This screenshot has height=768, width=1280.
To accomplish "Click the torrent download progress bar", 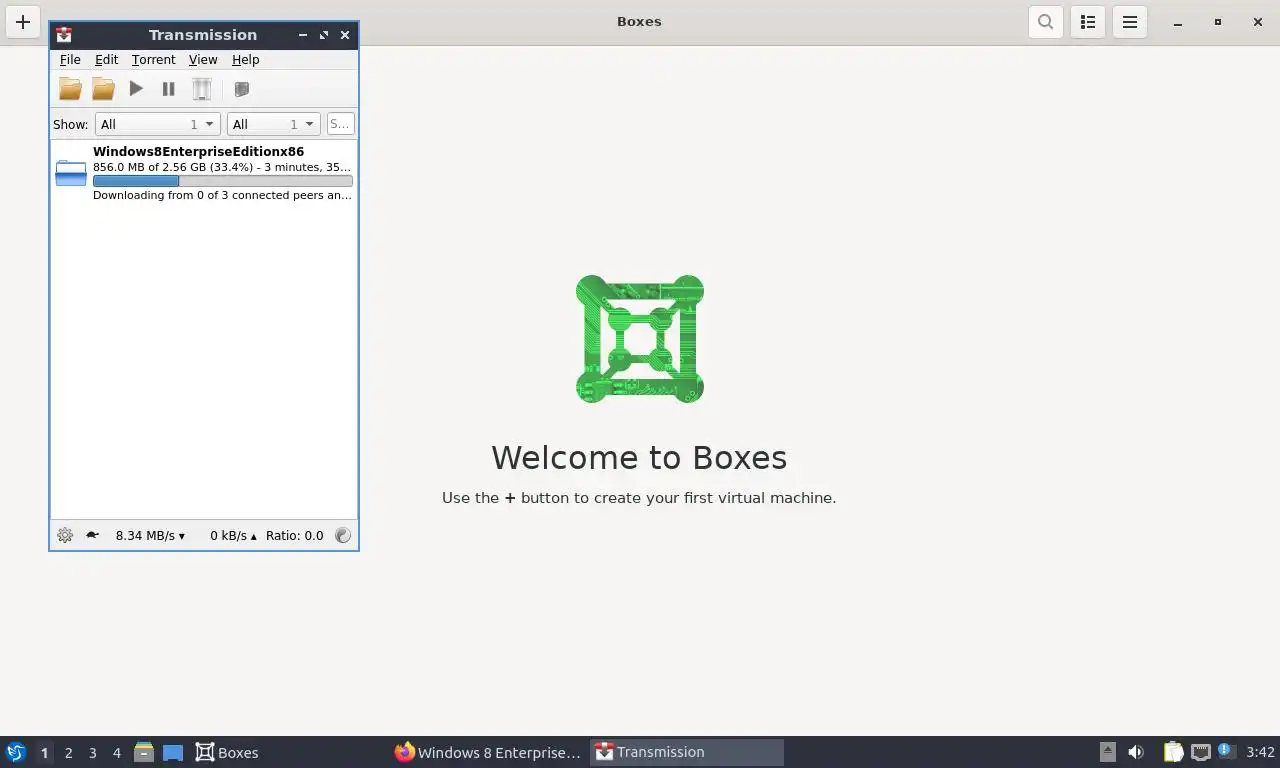I will point(222,181).
